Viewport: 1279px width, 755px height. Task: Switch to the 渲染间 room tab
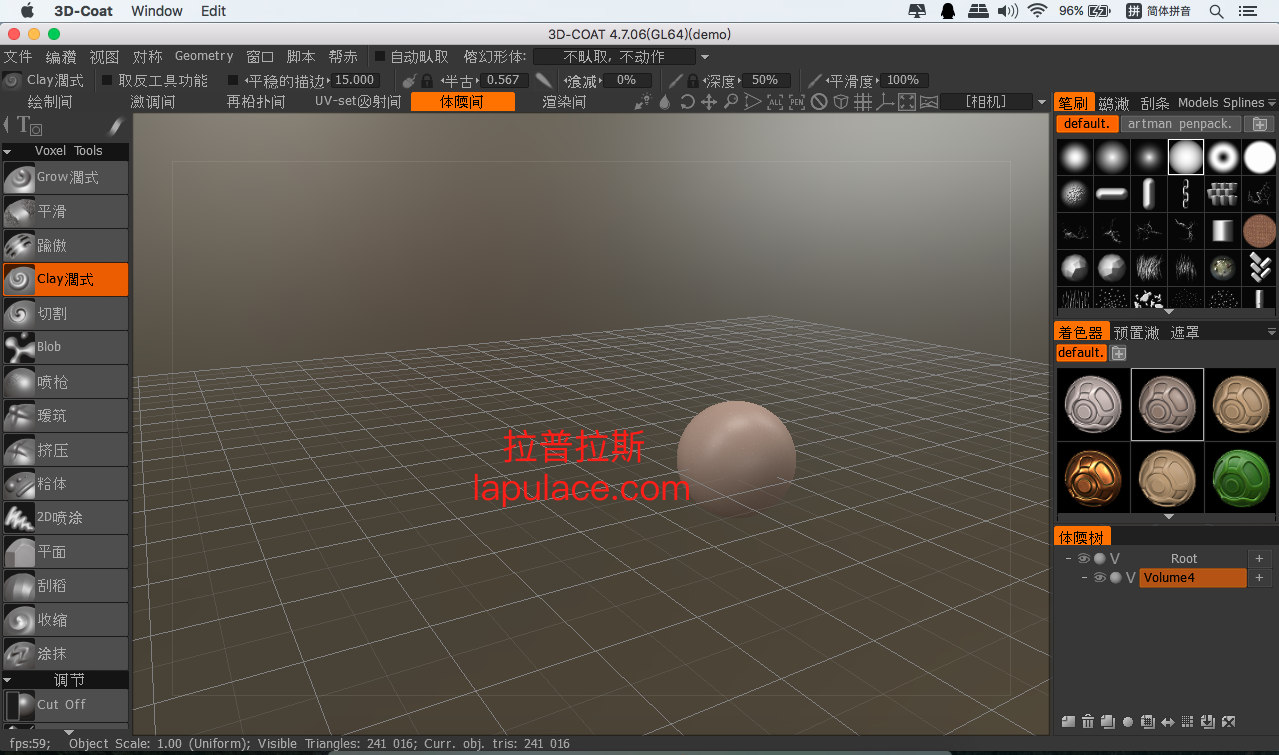tap(564, 102)
